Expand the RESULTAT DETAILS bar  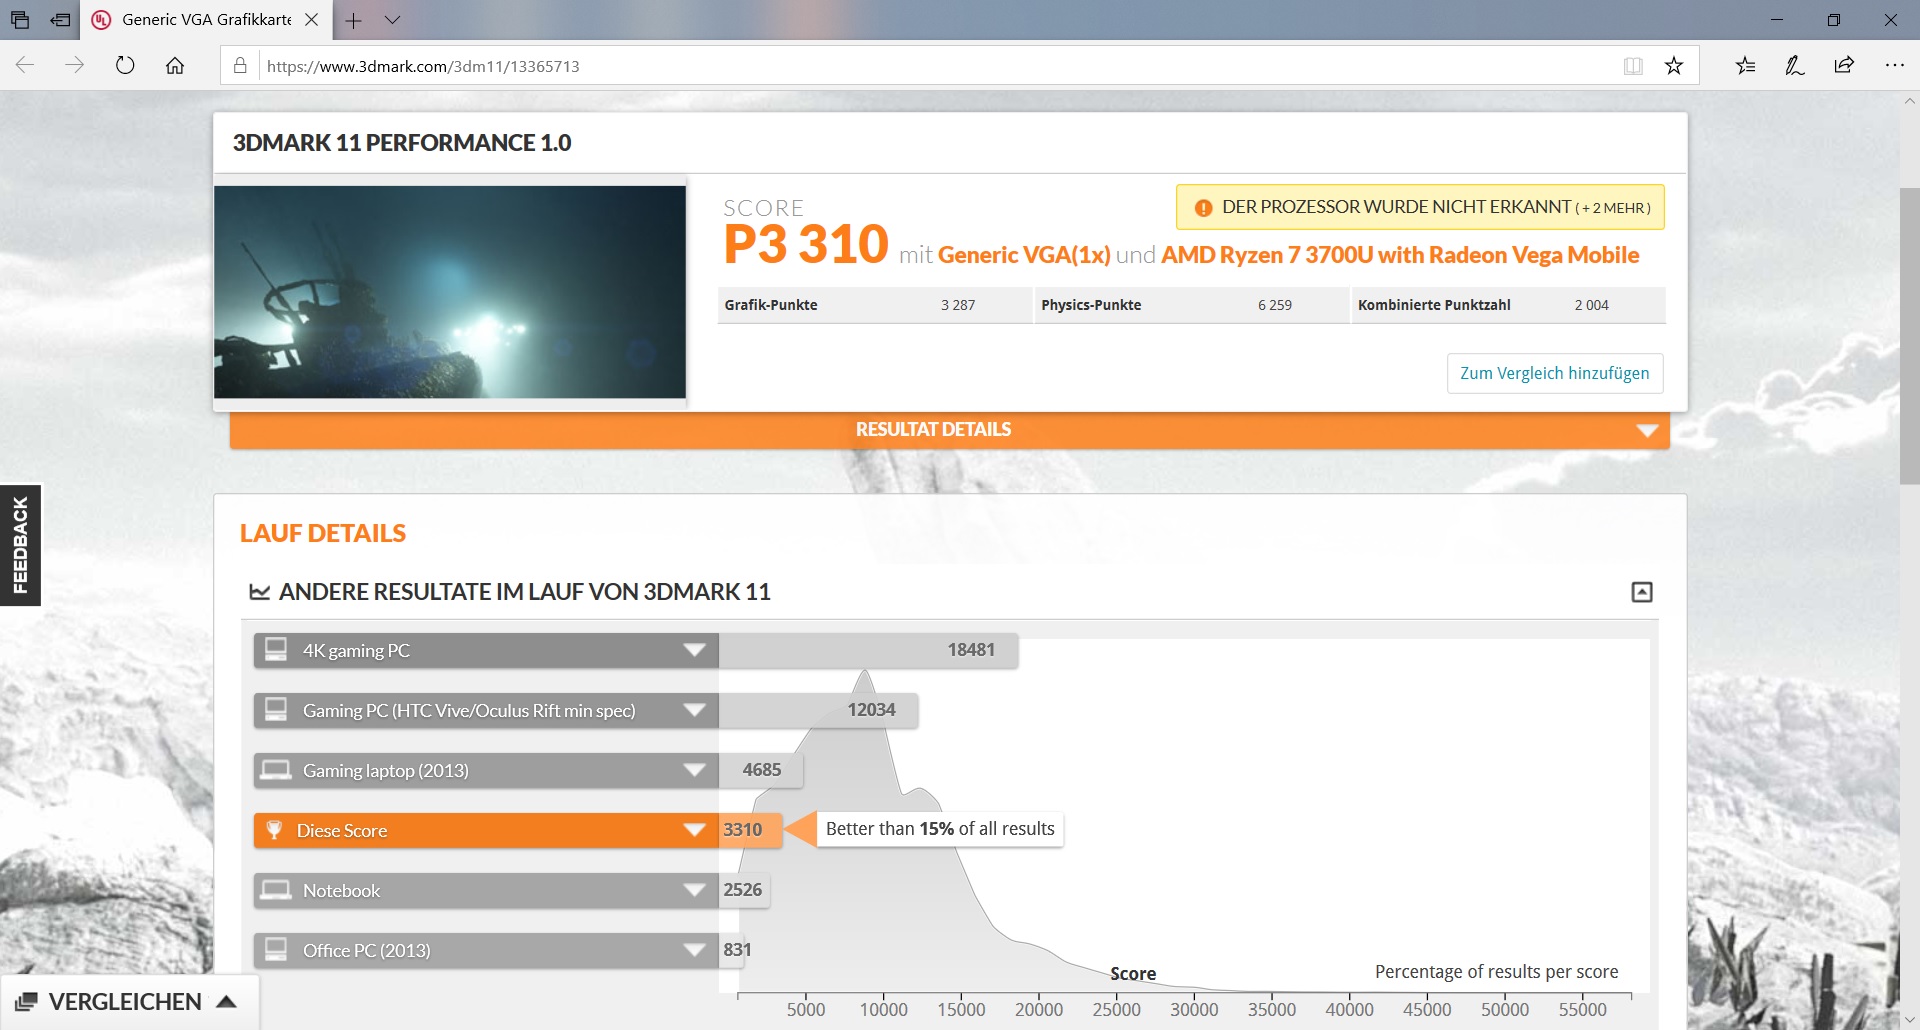[x=950, y=430]
